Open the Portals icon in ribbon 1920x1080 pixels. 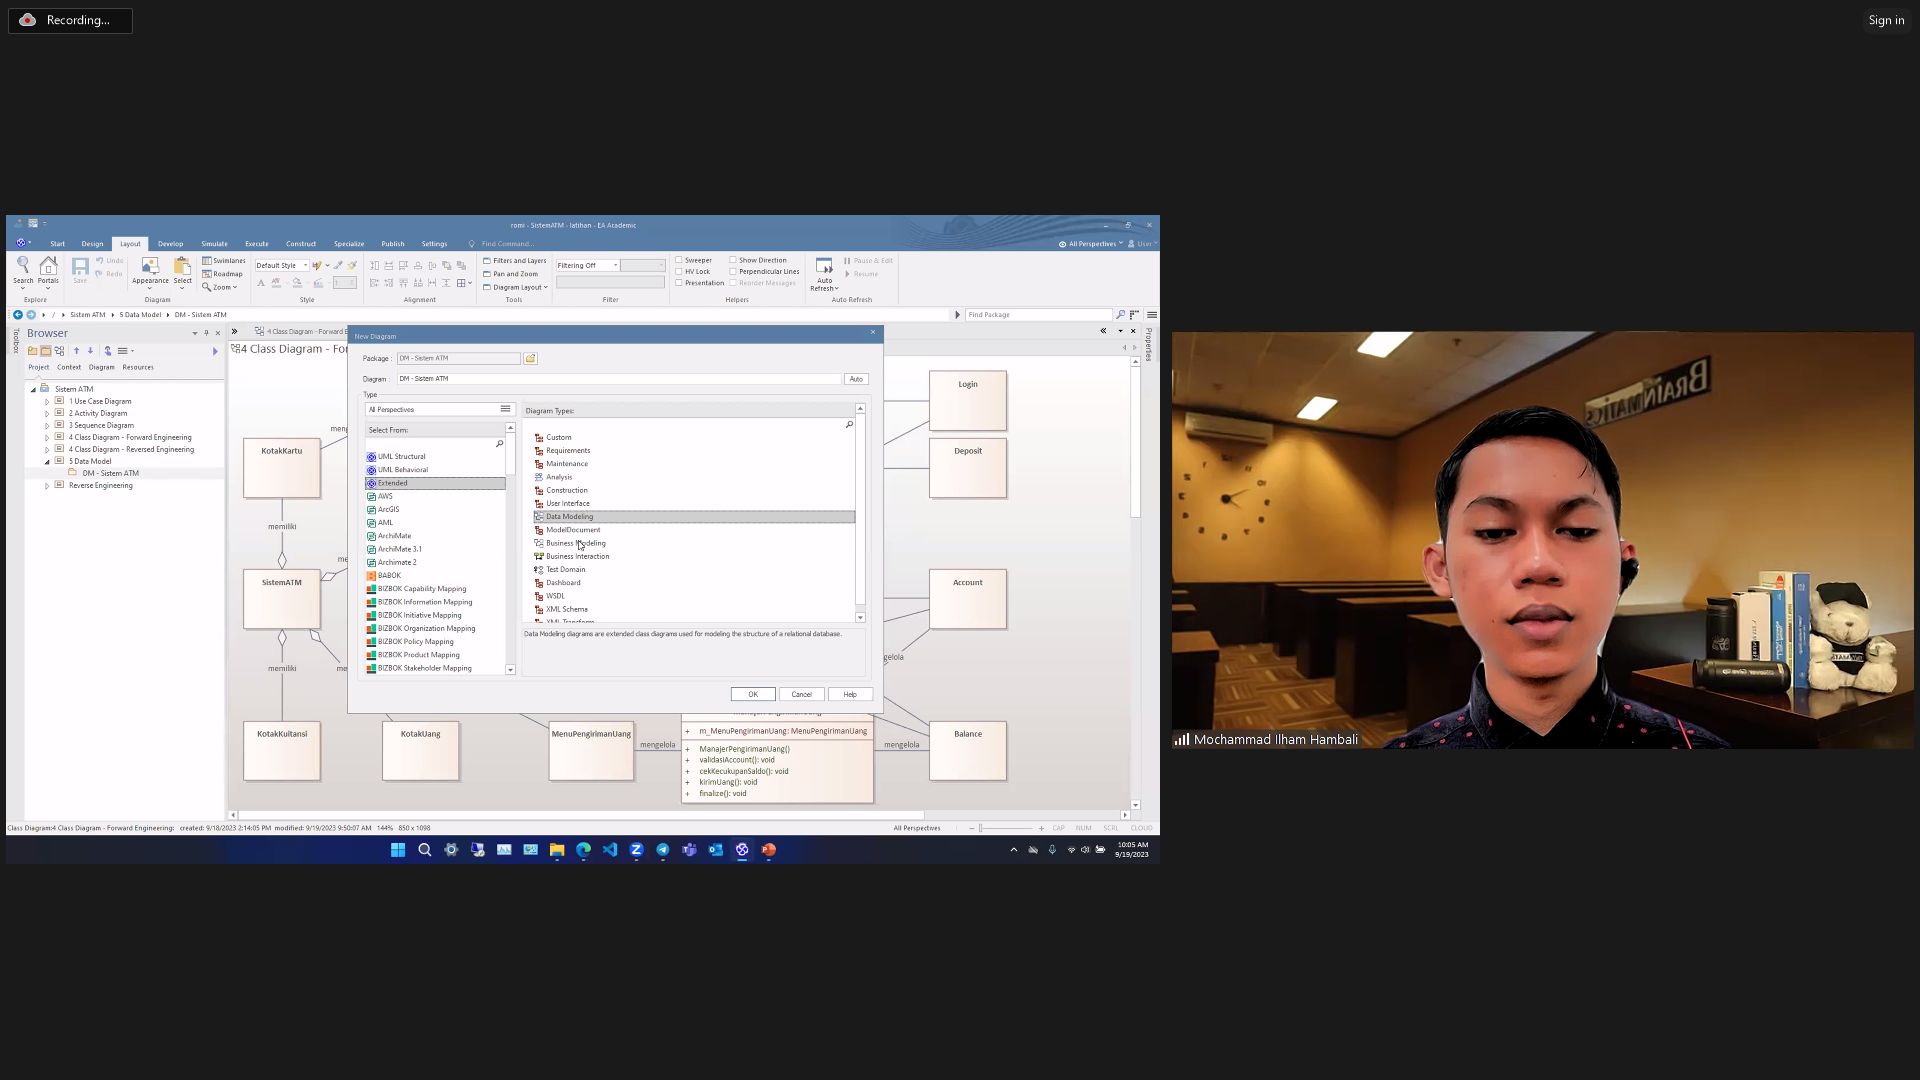coord(48,267)
